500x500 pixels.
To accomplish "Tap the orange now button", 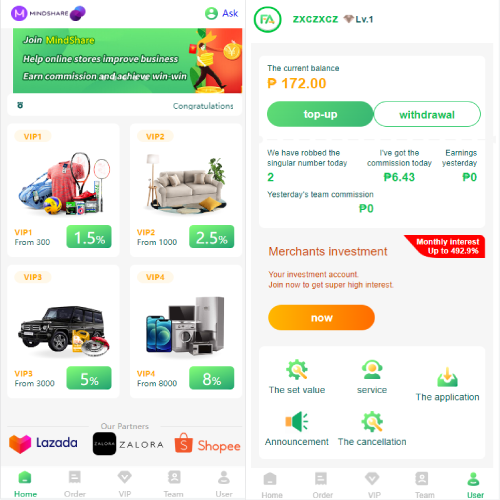I will click(321, 318).
